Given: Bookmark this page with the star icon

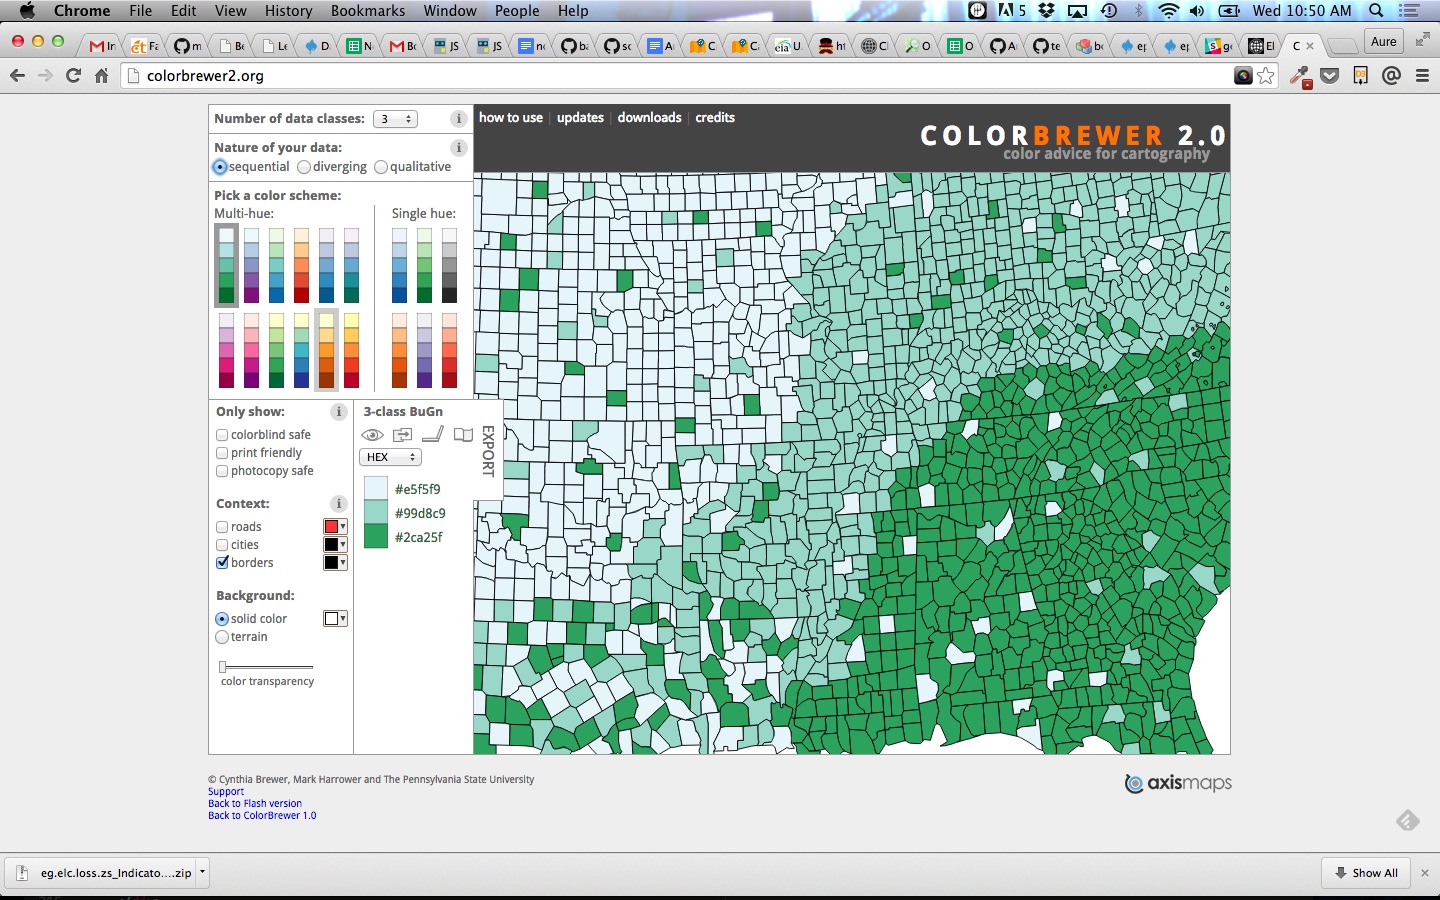Looking at the screenshot, I should point(1266,76).
